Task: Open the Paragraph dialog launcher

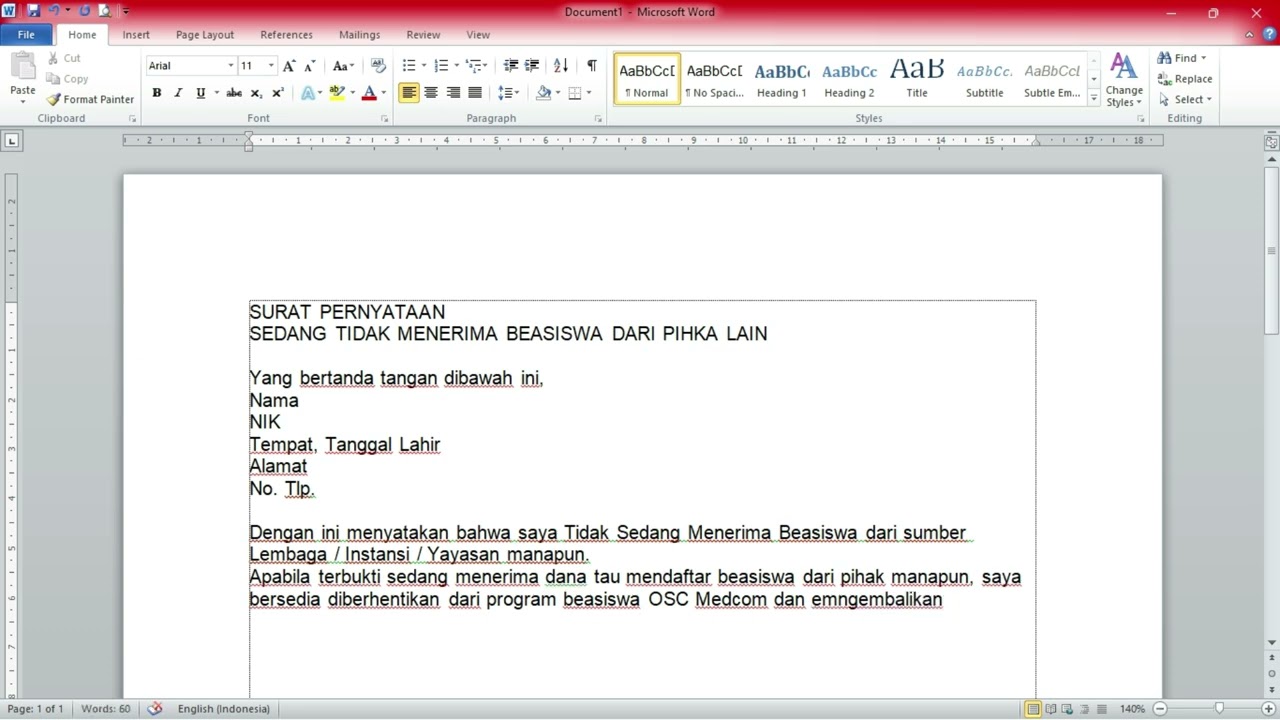Action: pyautogui.click(x=598, y=119)
